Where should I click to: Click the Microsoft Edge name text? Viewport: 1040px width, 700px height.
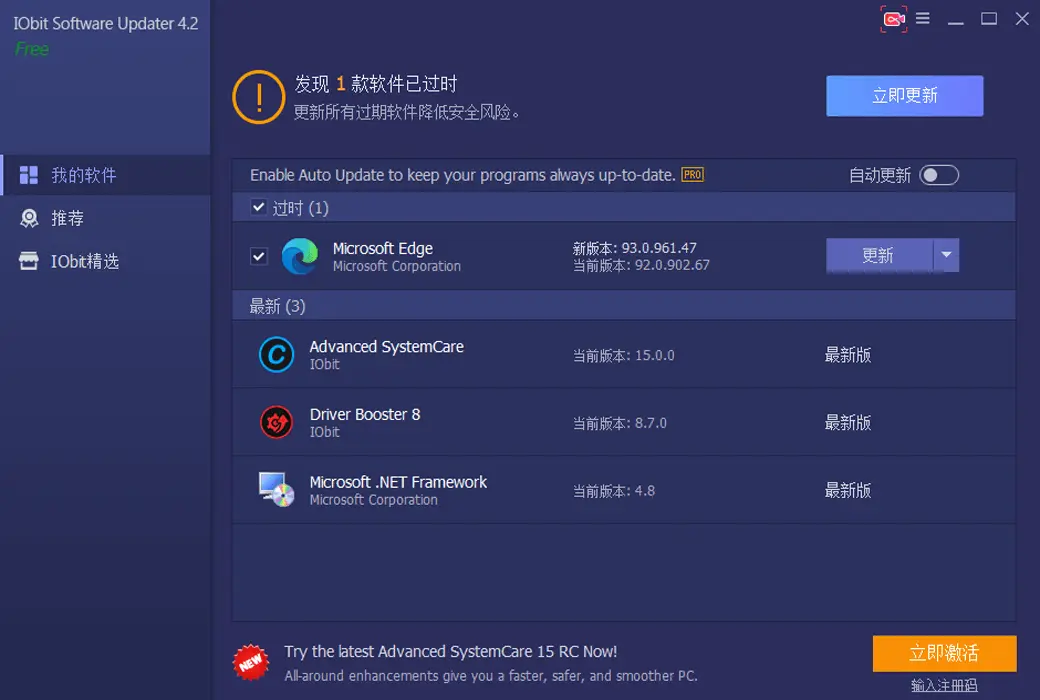coord(383,248)
